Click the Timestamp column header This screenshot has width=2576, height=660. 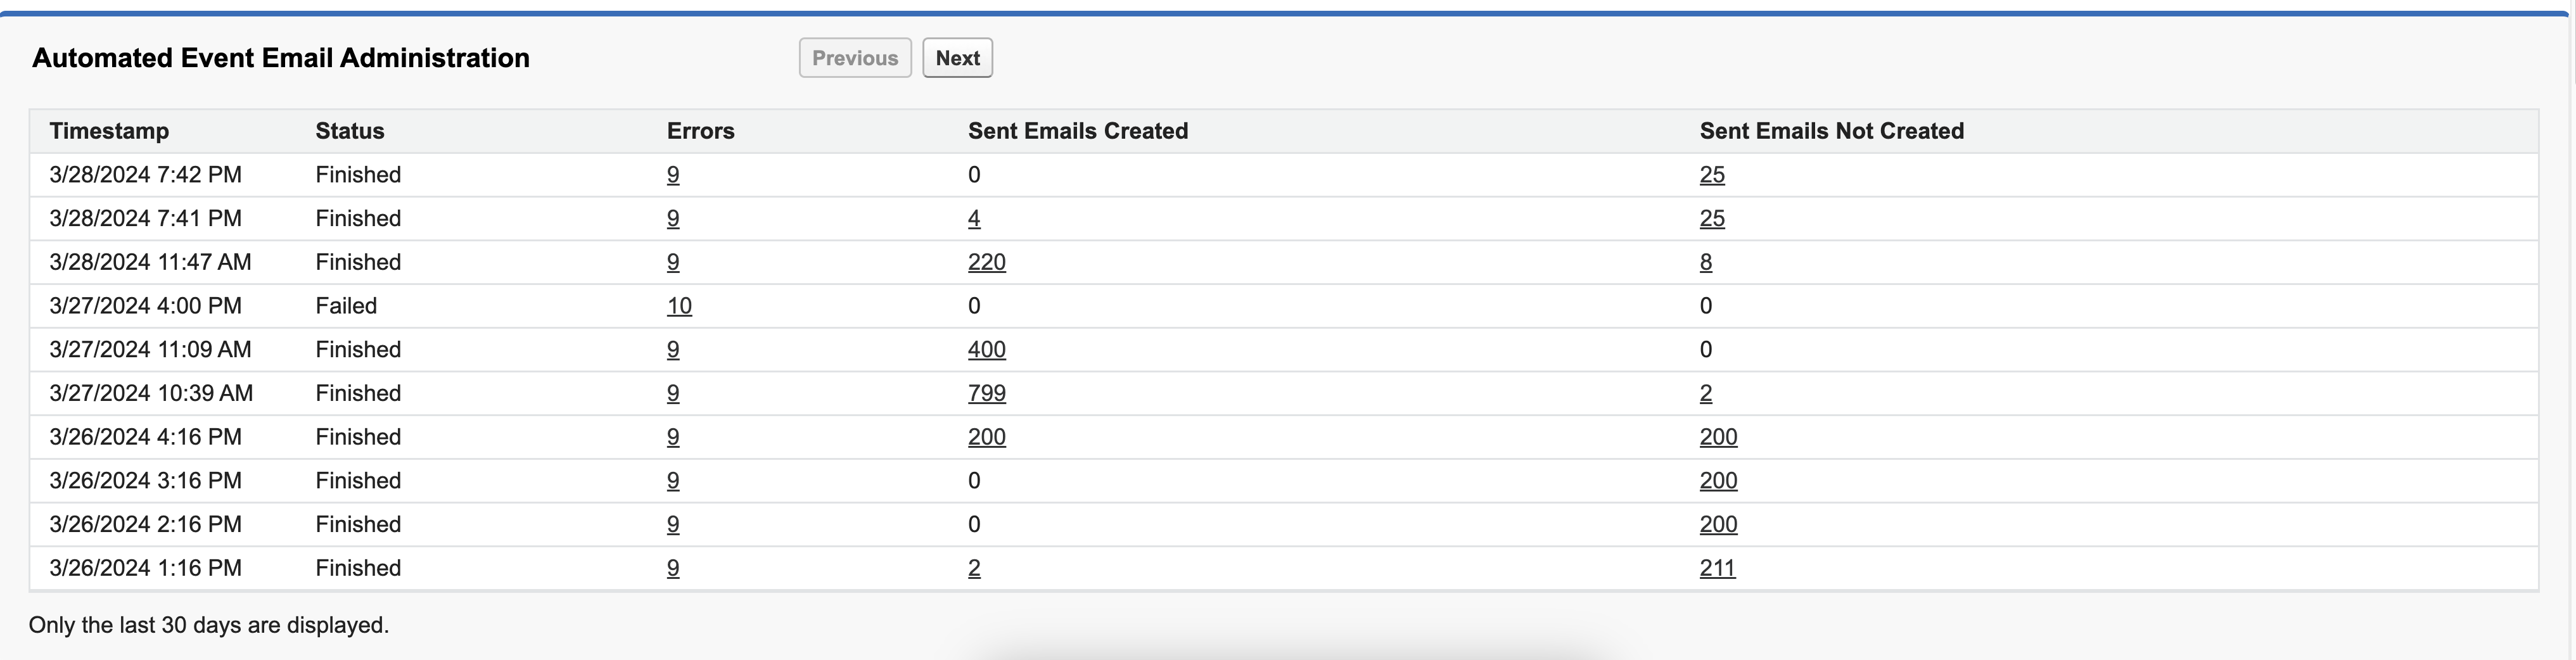pos(109,131)
